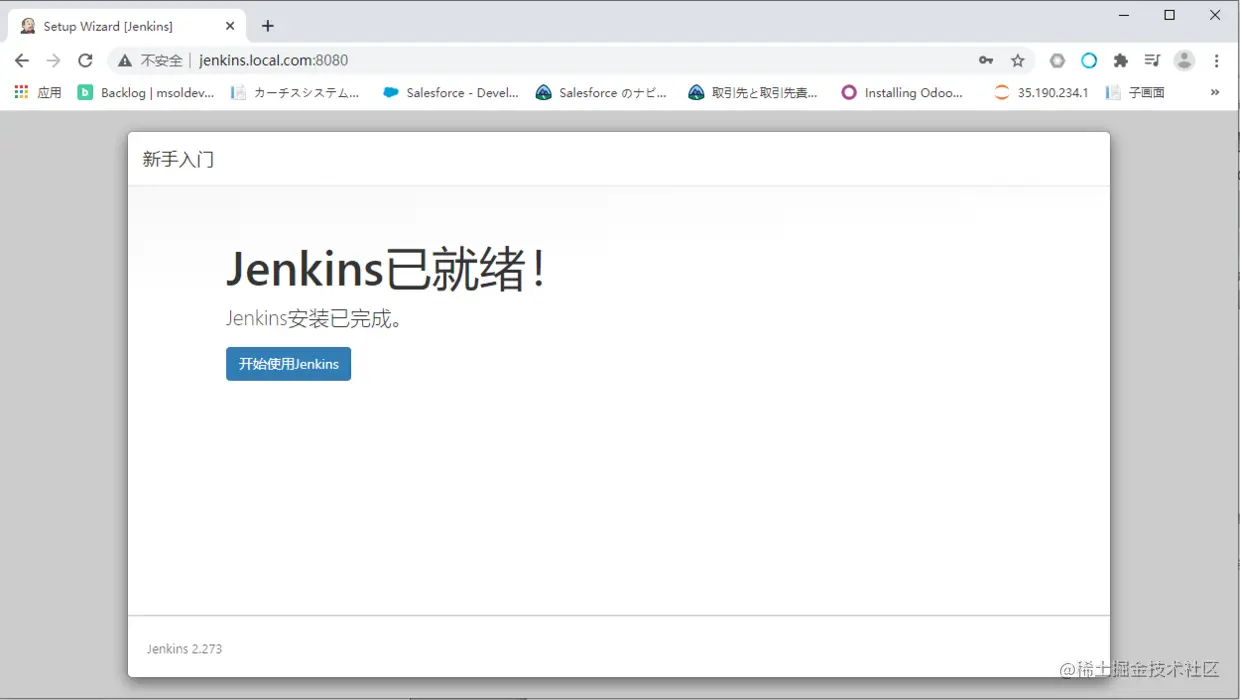Image resolution: width=1240 pixels, height=700 pixels.
Task: Open the media control playlist icon
Action: pyautogui.click(x=1152, y=60)
